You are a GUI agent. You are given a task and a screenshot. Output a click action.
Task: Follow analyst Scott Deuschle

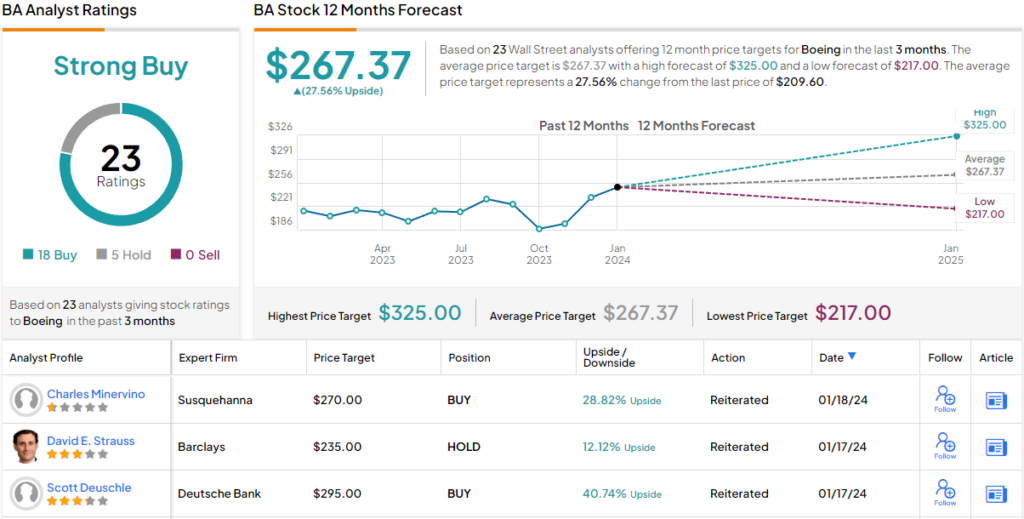pyautogui.click(x=945, y=493)
